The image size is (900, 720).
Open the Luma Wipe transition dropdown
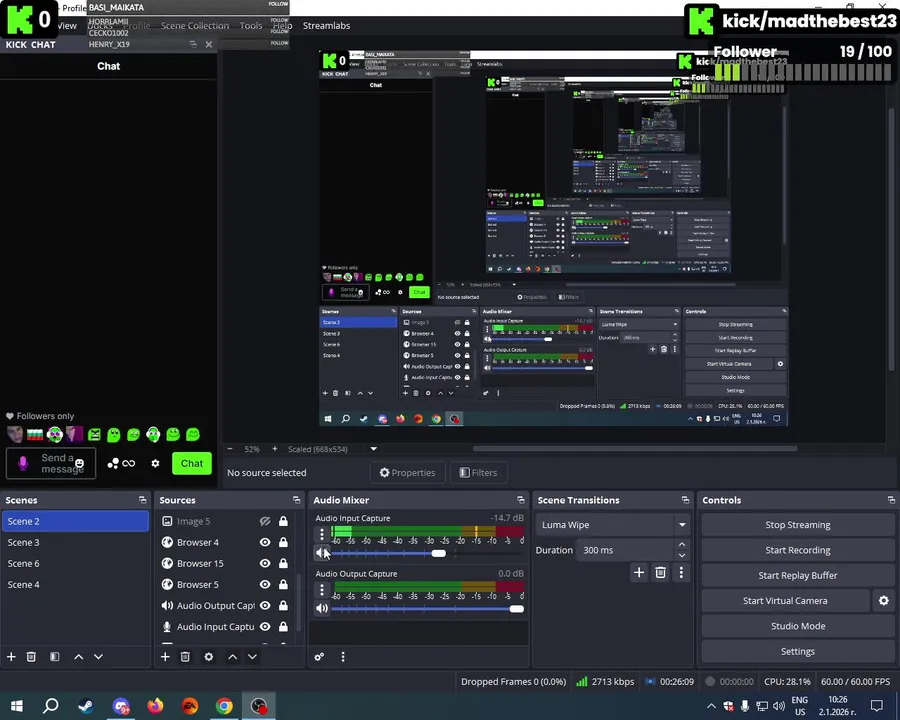click(x=612, y=525)
